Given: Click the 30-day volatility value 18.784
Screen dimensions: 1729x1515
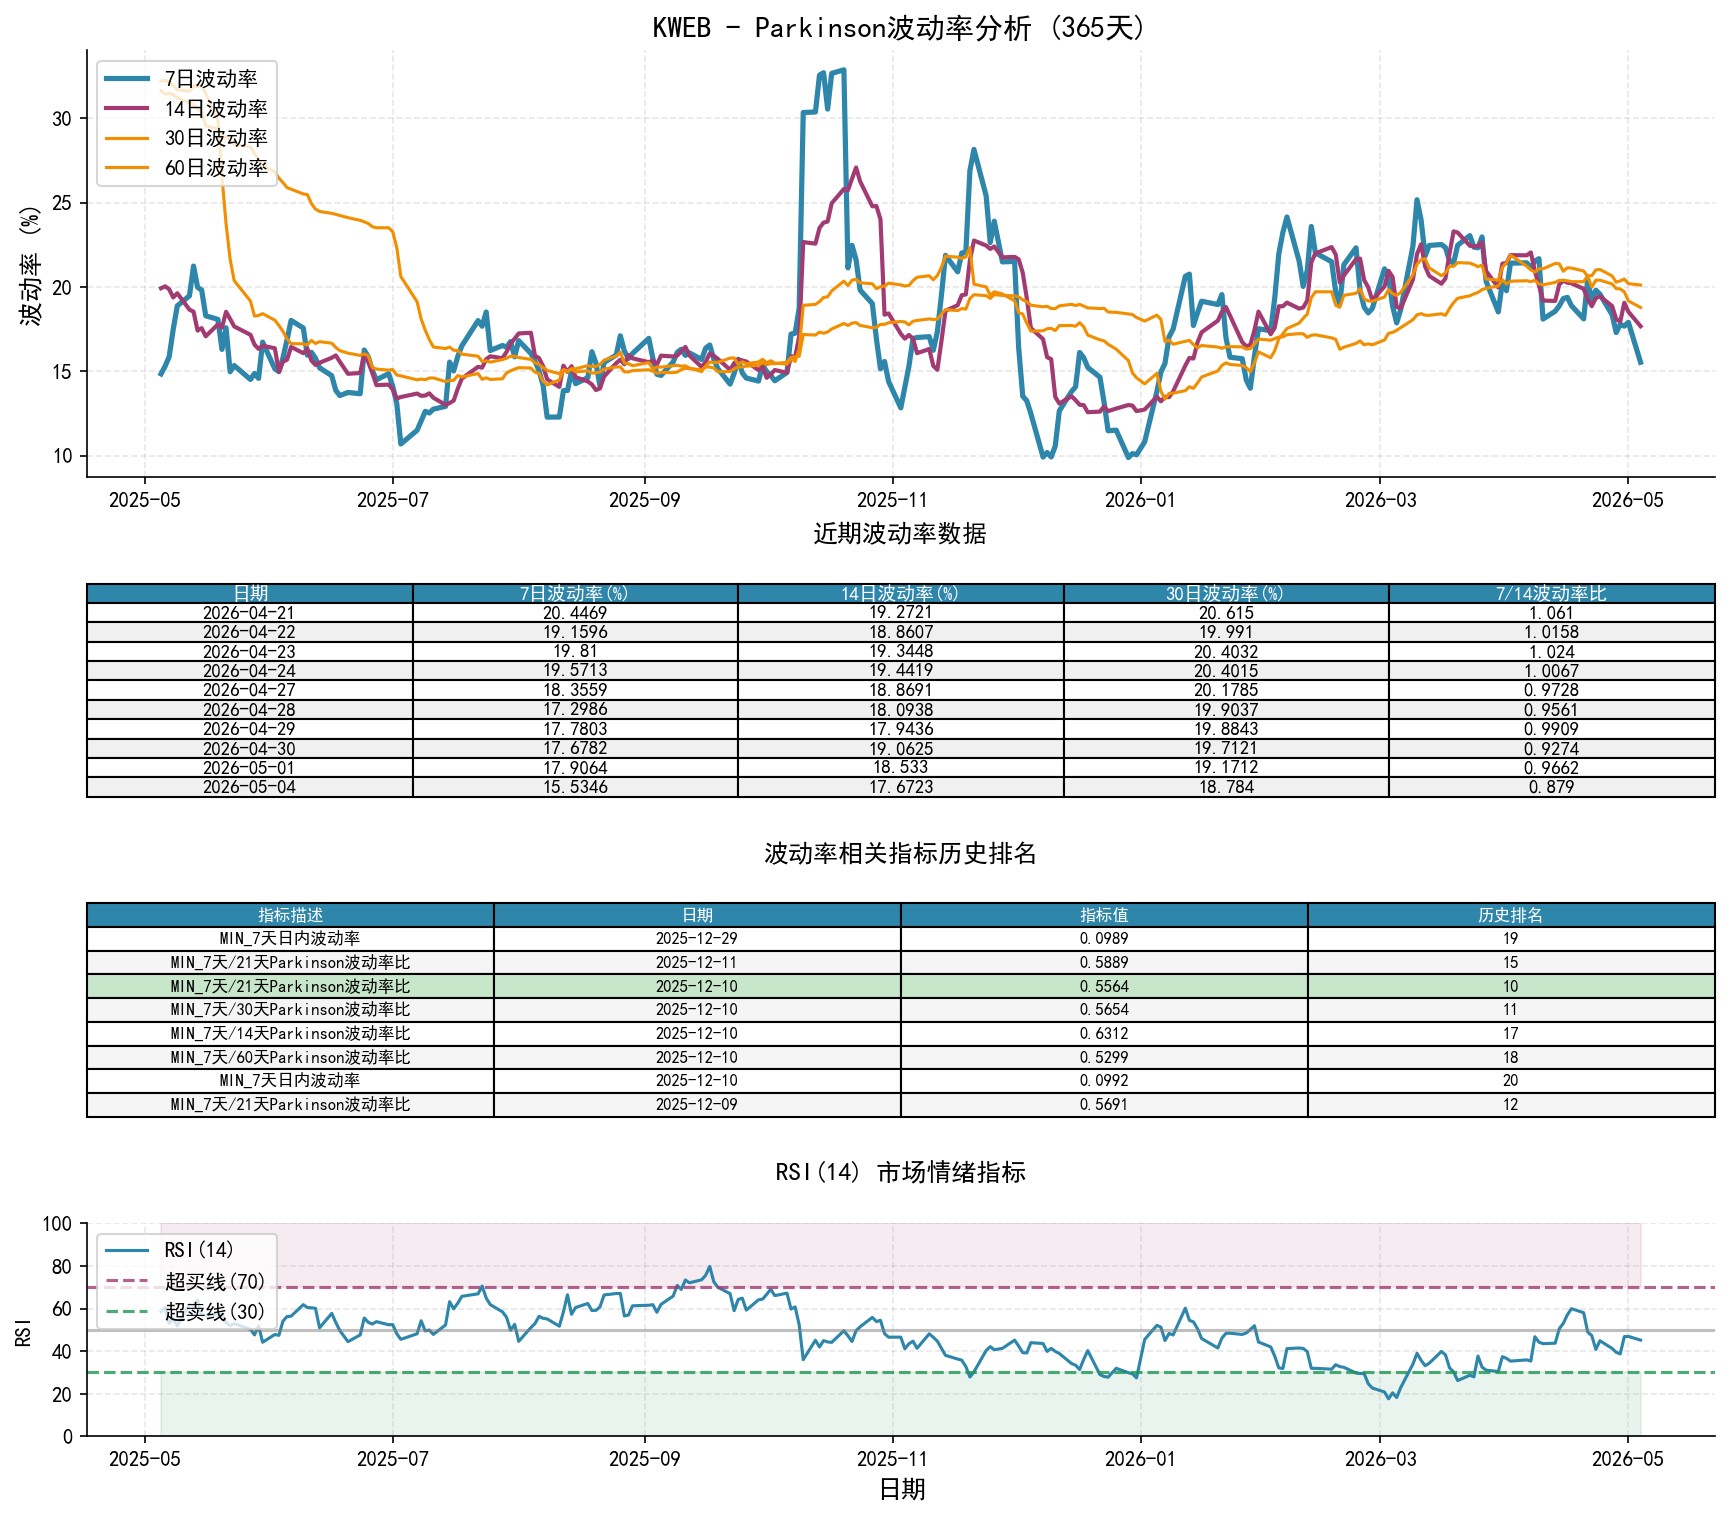Looking at the screenshot, I should click(1226, 787).
